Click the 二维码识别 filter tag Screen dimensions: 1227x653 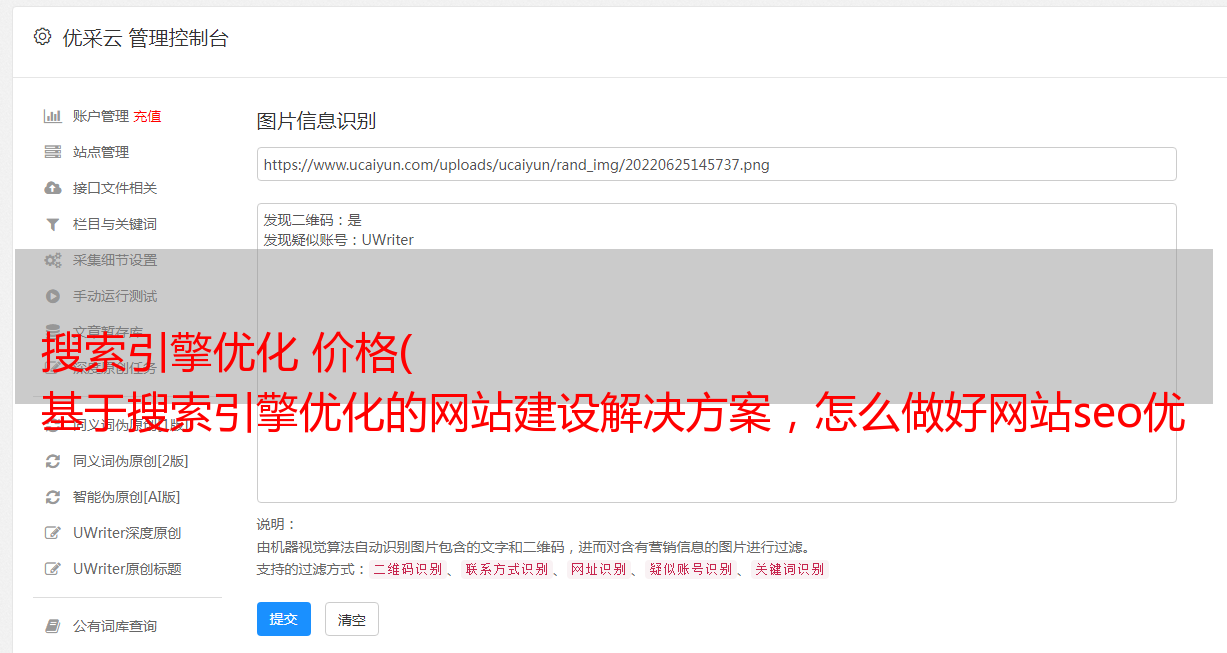(407, 569)
